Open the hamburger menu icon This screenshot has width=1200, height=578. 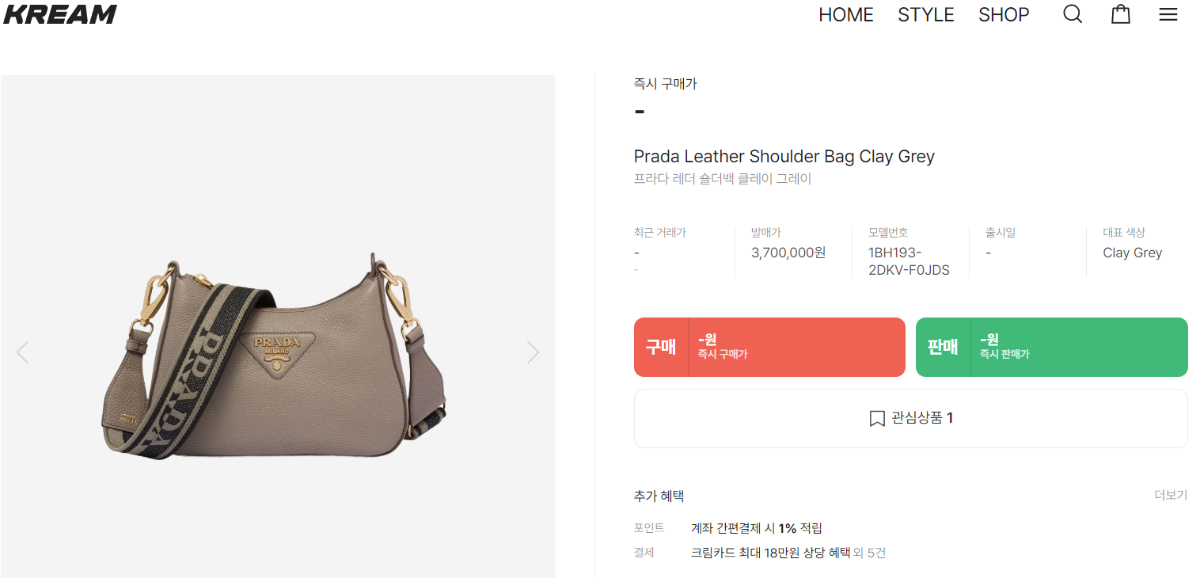coord(1168,14)
